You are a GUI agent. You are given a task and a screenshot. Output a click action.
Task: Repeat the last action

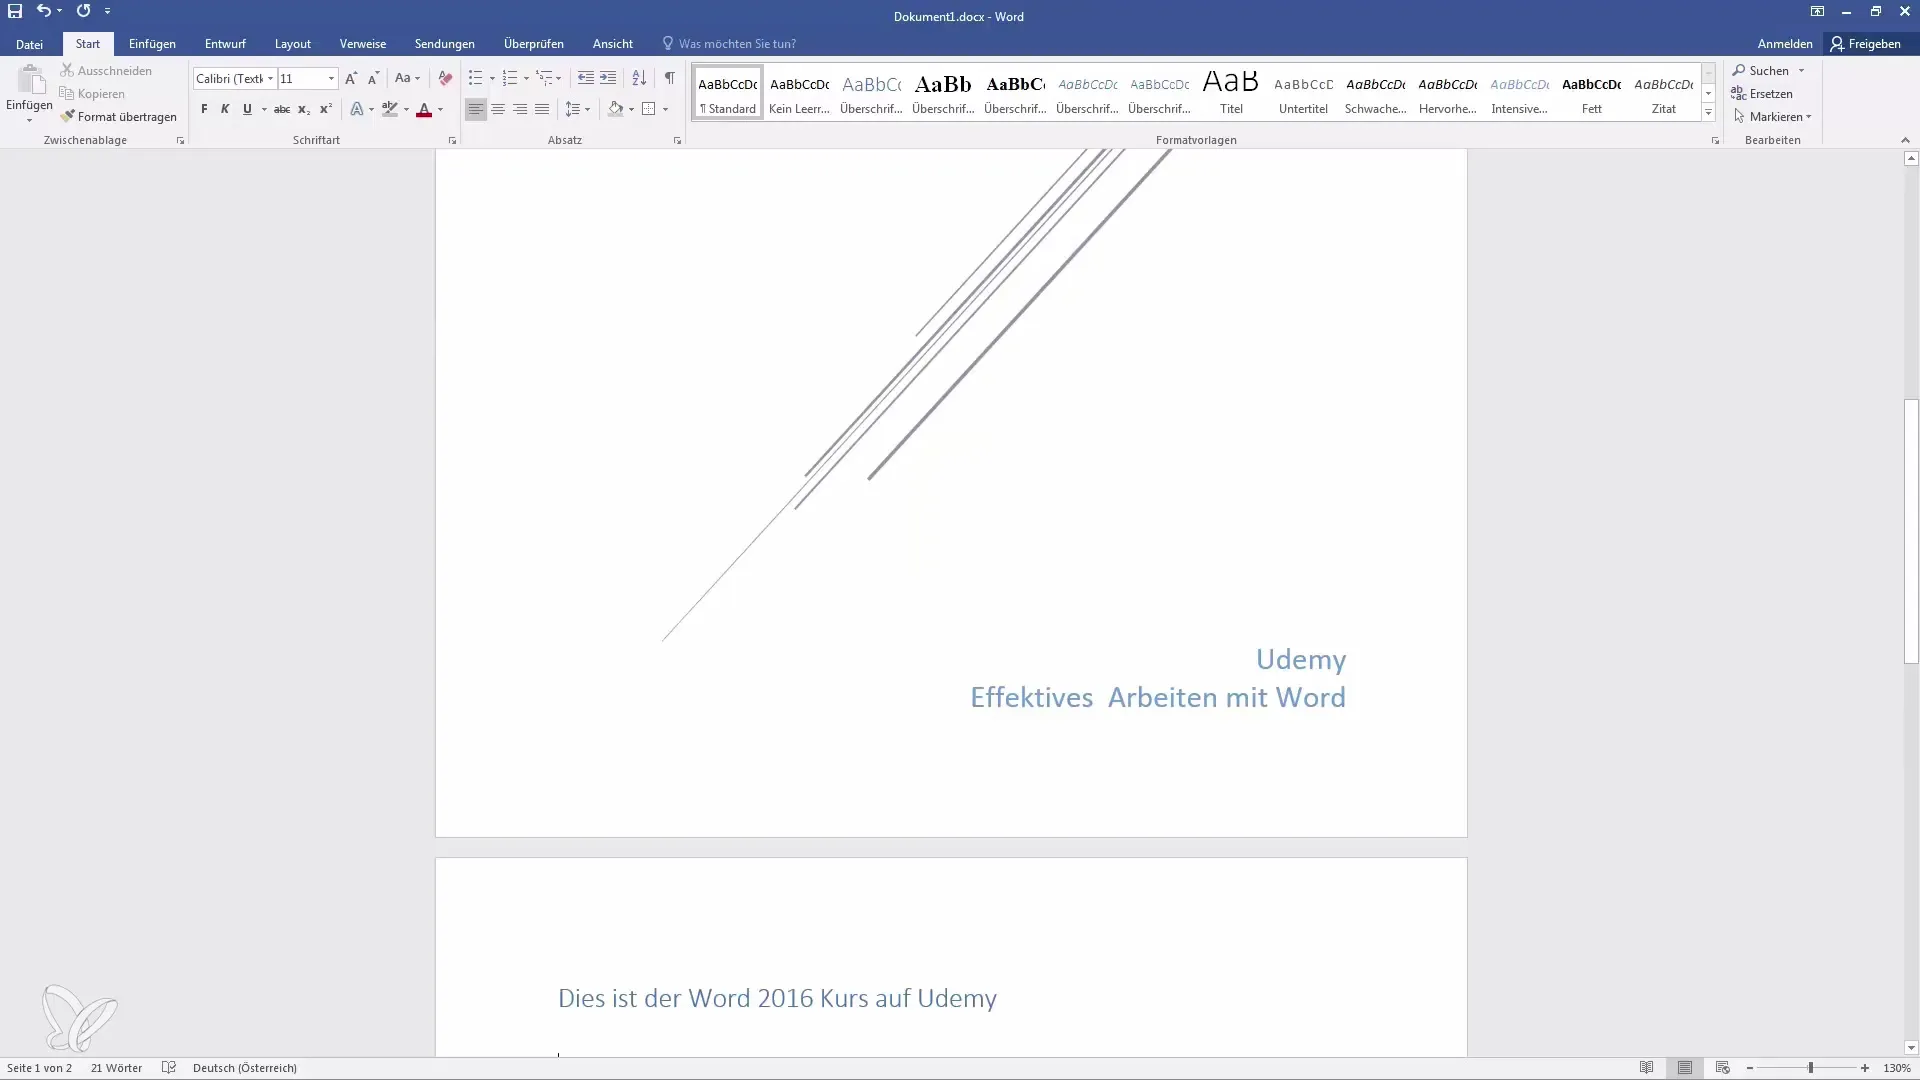(83, 11)
